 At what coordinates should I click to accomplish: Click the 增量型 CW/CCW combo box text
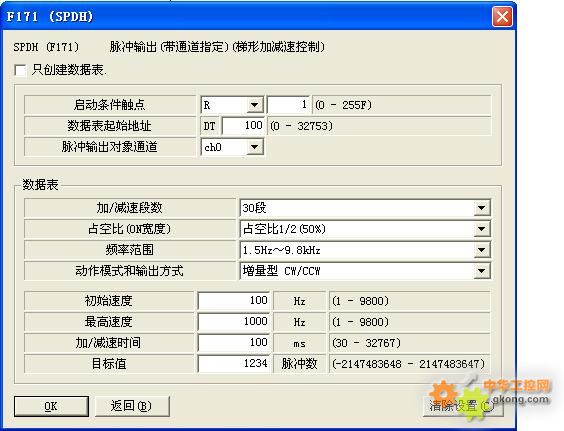point(281,271)
